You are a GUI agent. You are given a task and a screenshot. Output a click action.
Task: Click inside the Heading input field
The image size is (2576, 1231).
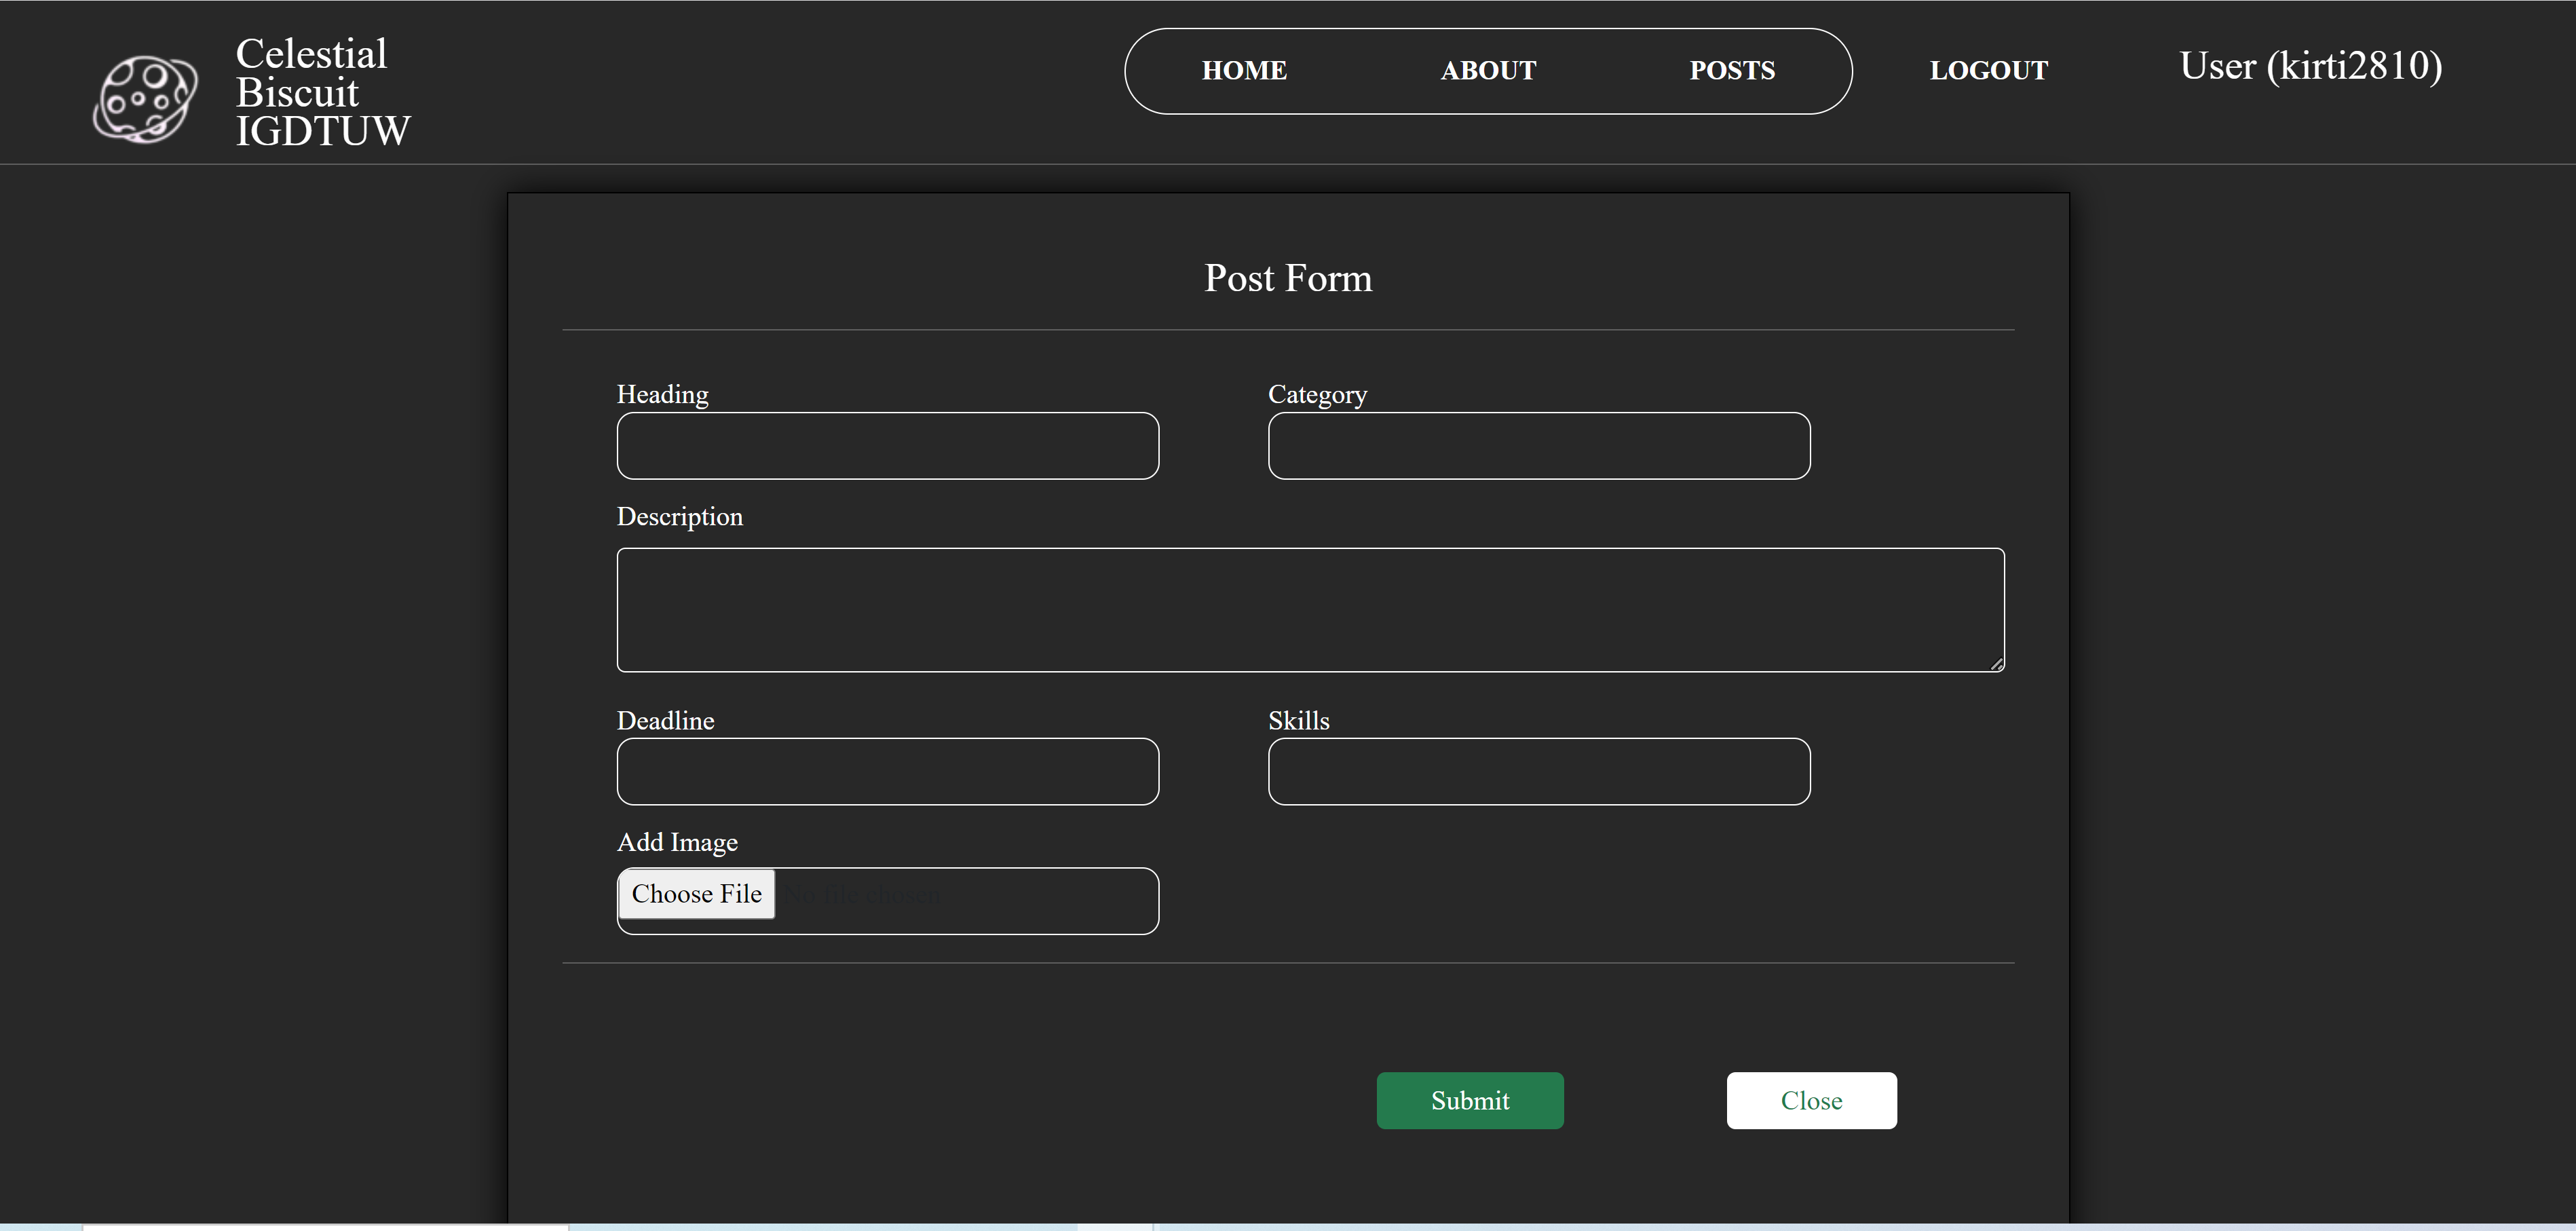(886, 446)
